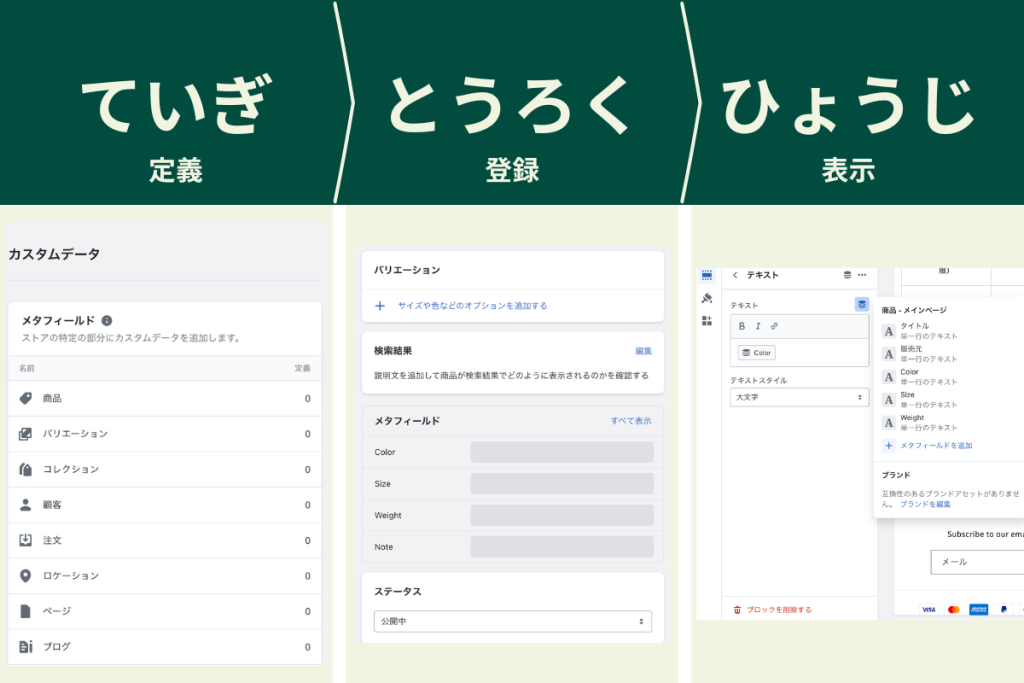This screenshot has width=1024, height=683.
Task: Click the 編集 link in the 検索結果 section
Action: click(x=643, y=350)
